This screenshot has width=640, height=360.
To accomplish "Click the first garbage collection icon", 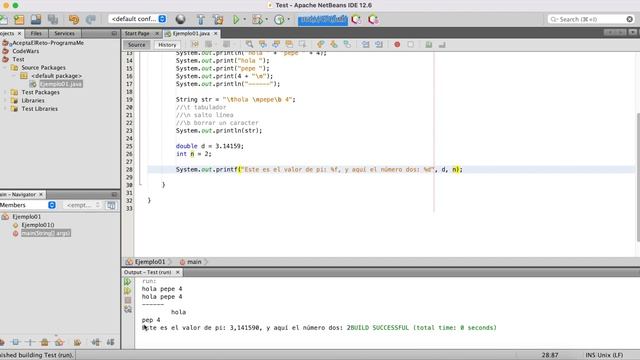I will 356,19.
